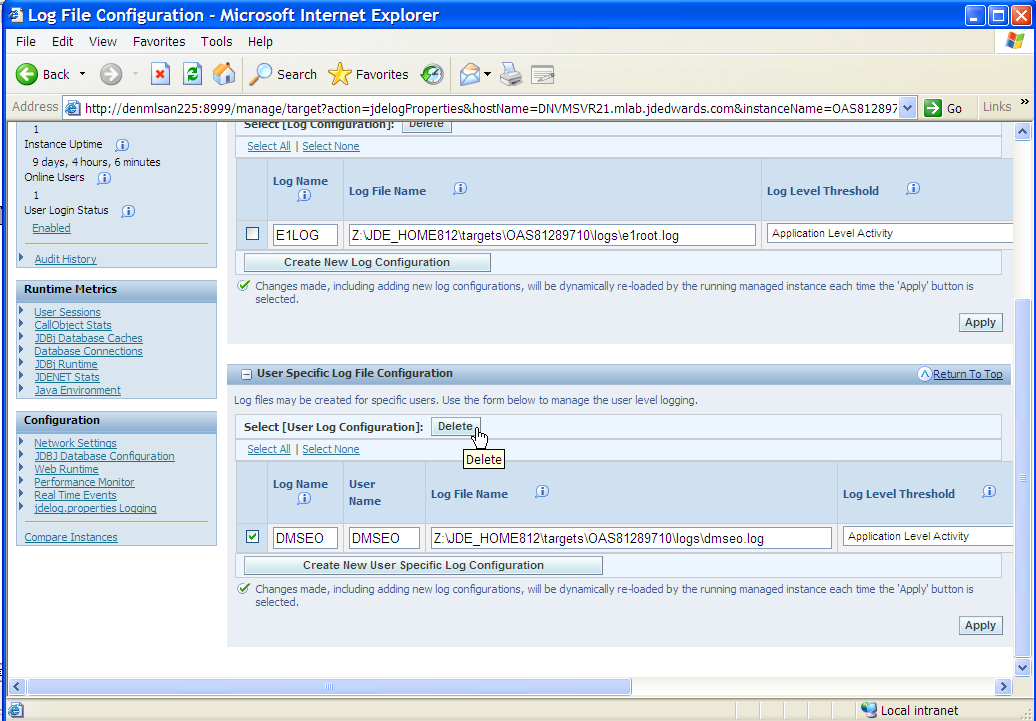Click page icon in the address bar
1036x721 pixels.
[x=73, y=108]
